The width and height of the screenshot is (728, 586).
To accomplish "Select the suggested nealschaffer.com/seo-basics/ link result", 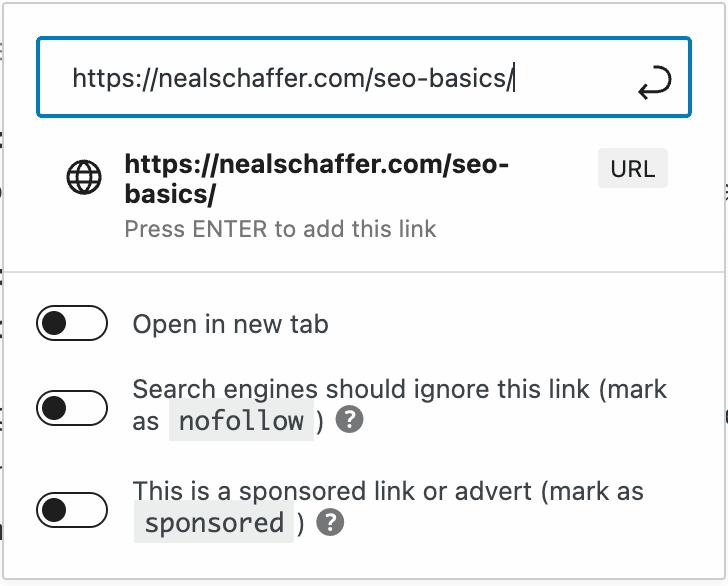I will 318,178.
